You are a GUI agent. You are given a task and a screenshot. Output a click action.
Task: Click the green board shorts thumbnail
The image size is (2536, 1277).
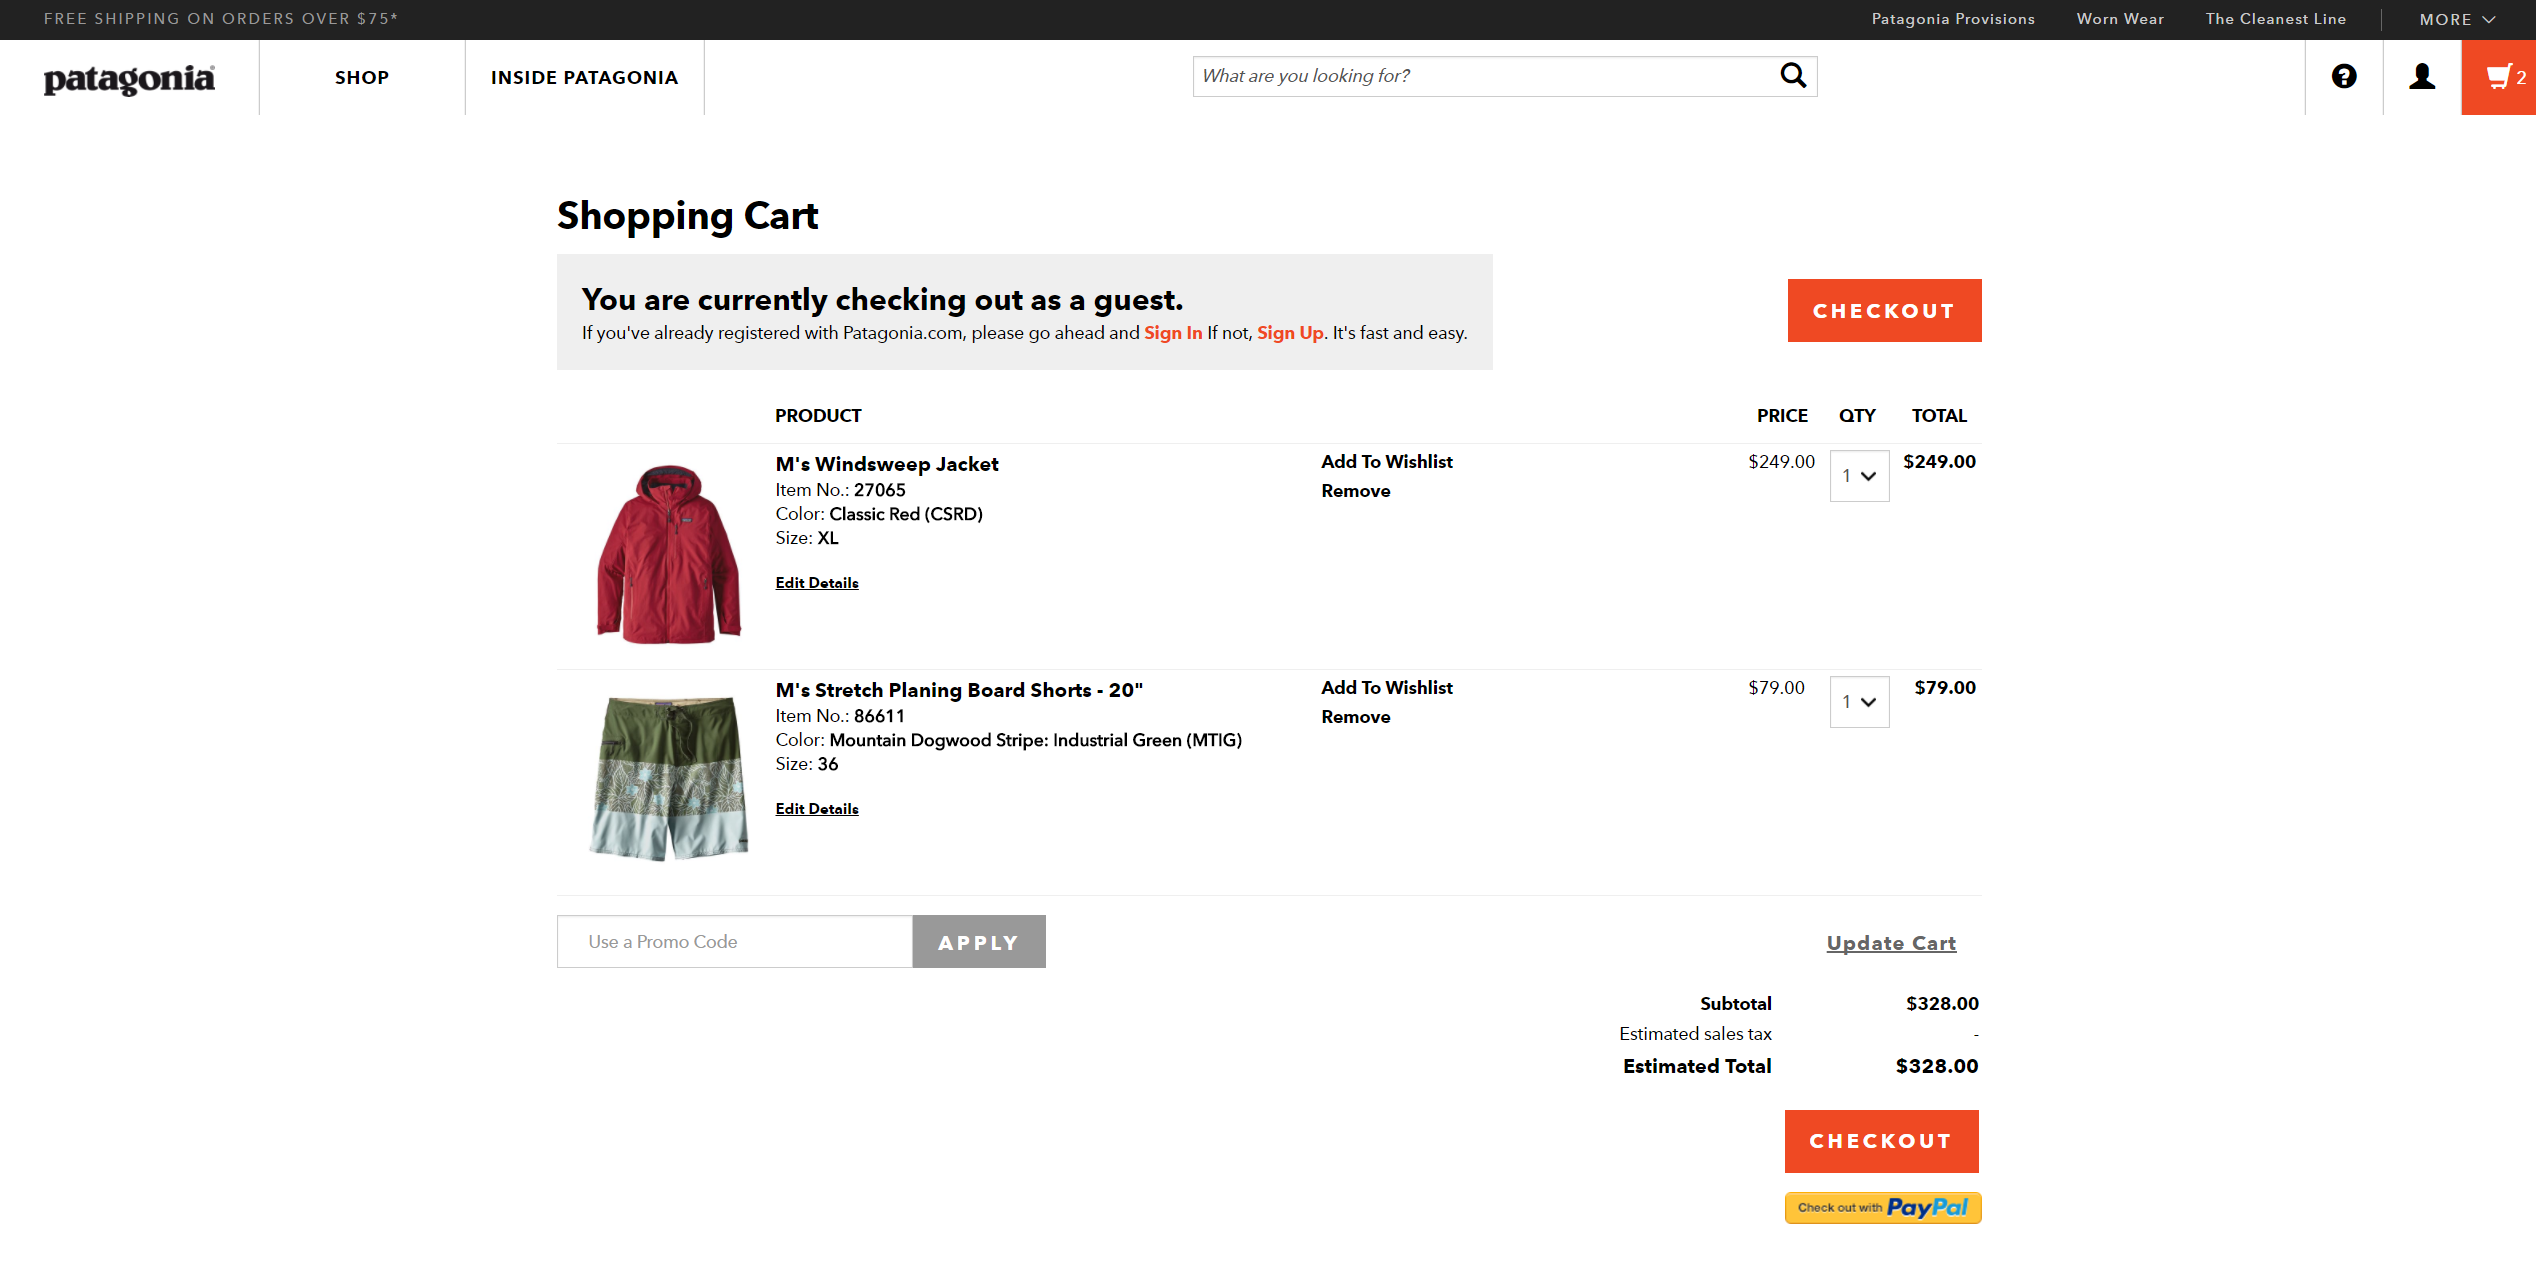(668, 778)
